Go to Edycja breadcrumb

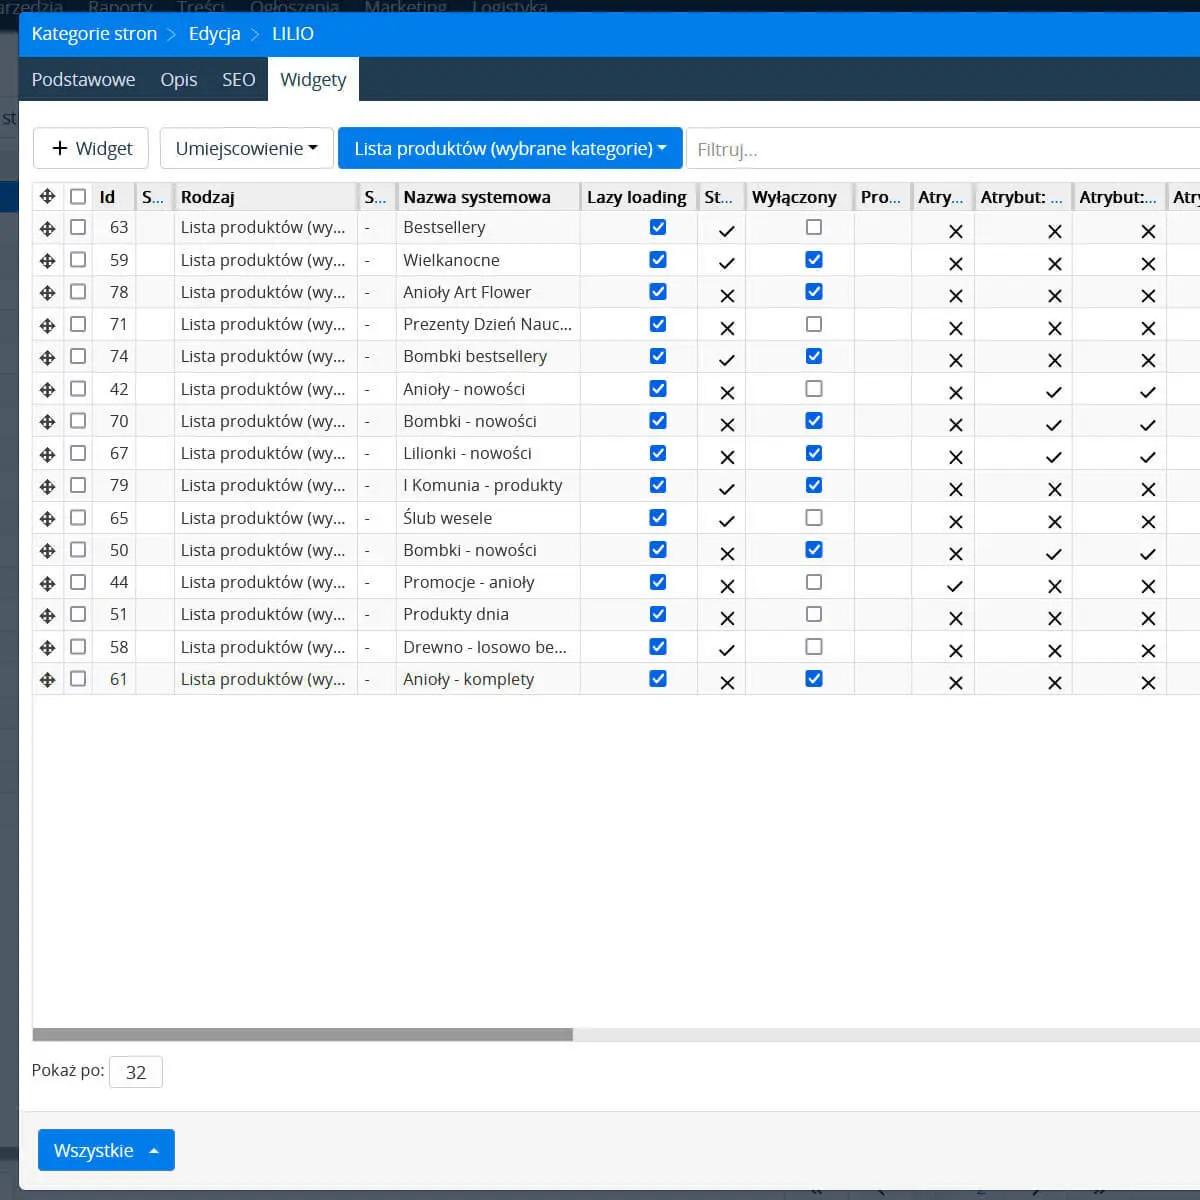click(x=214, y=34)
